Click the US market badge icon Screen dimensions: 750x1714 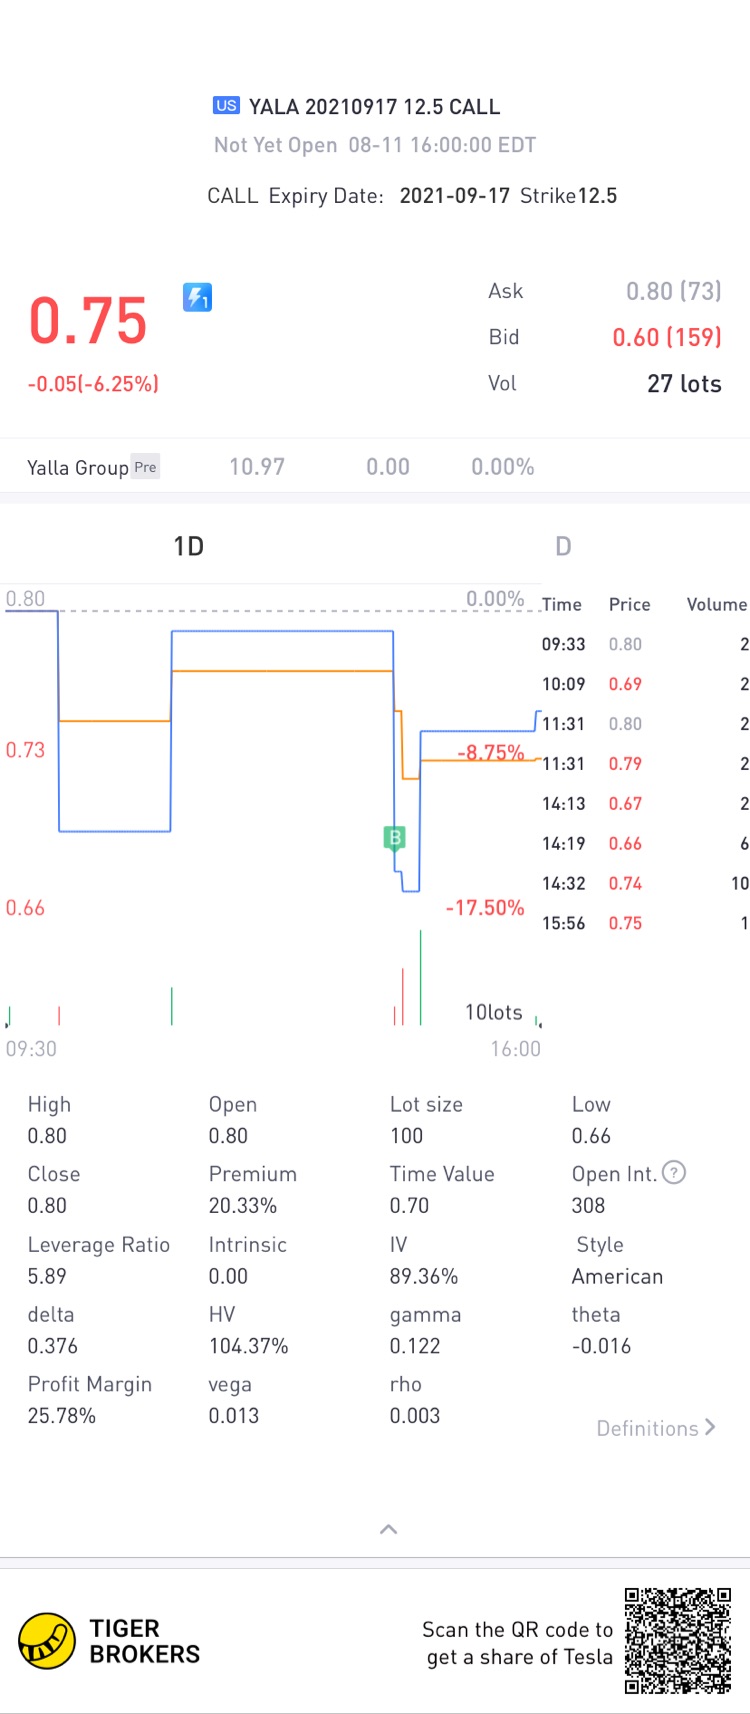[x=226, y=106]
